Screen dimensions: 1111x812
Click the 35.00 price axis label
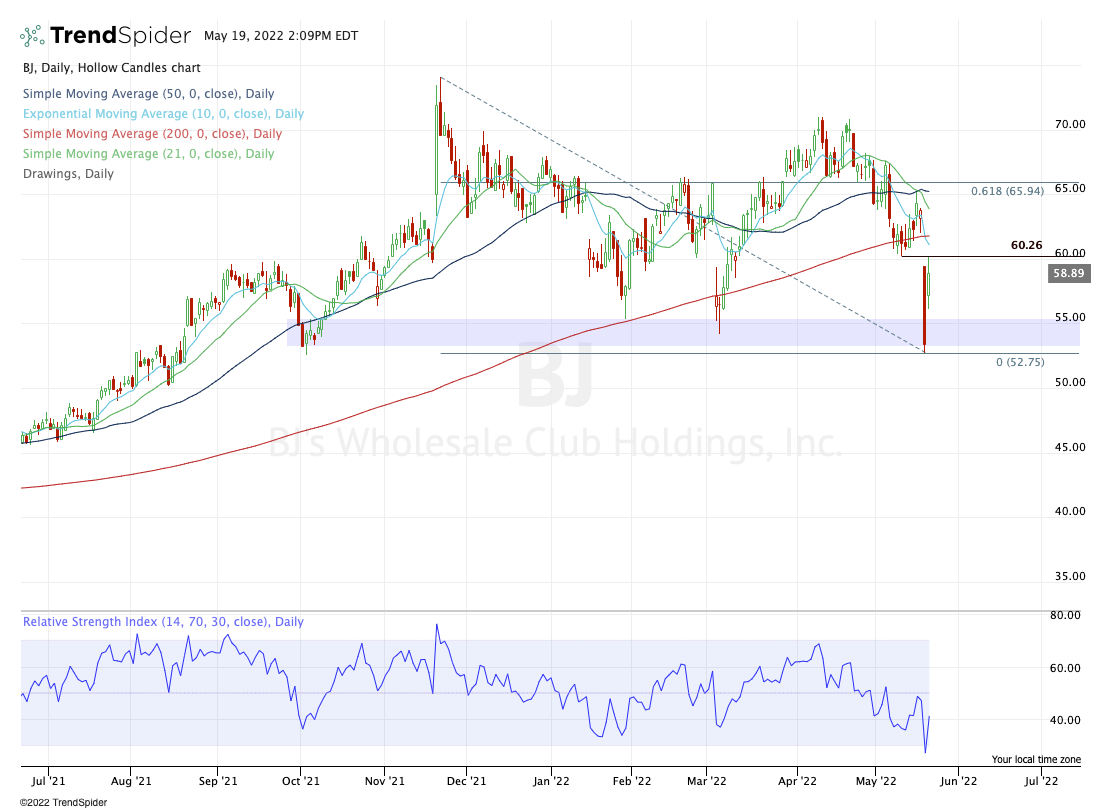point(1070,576)
